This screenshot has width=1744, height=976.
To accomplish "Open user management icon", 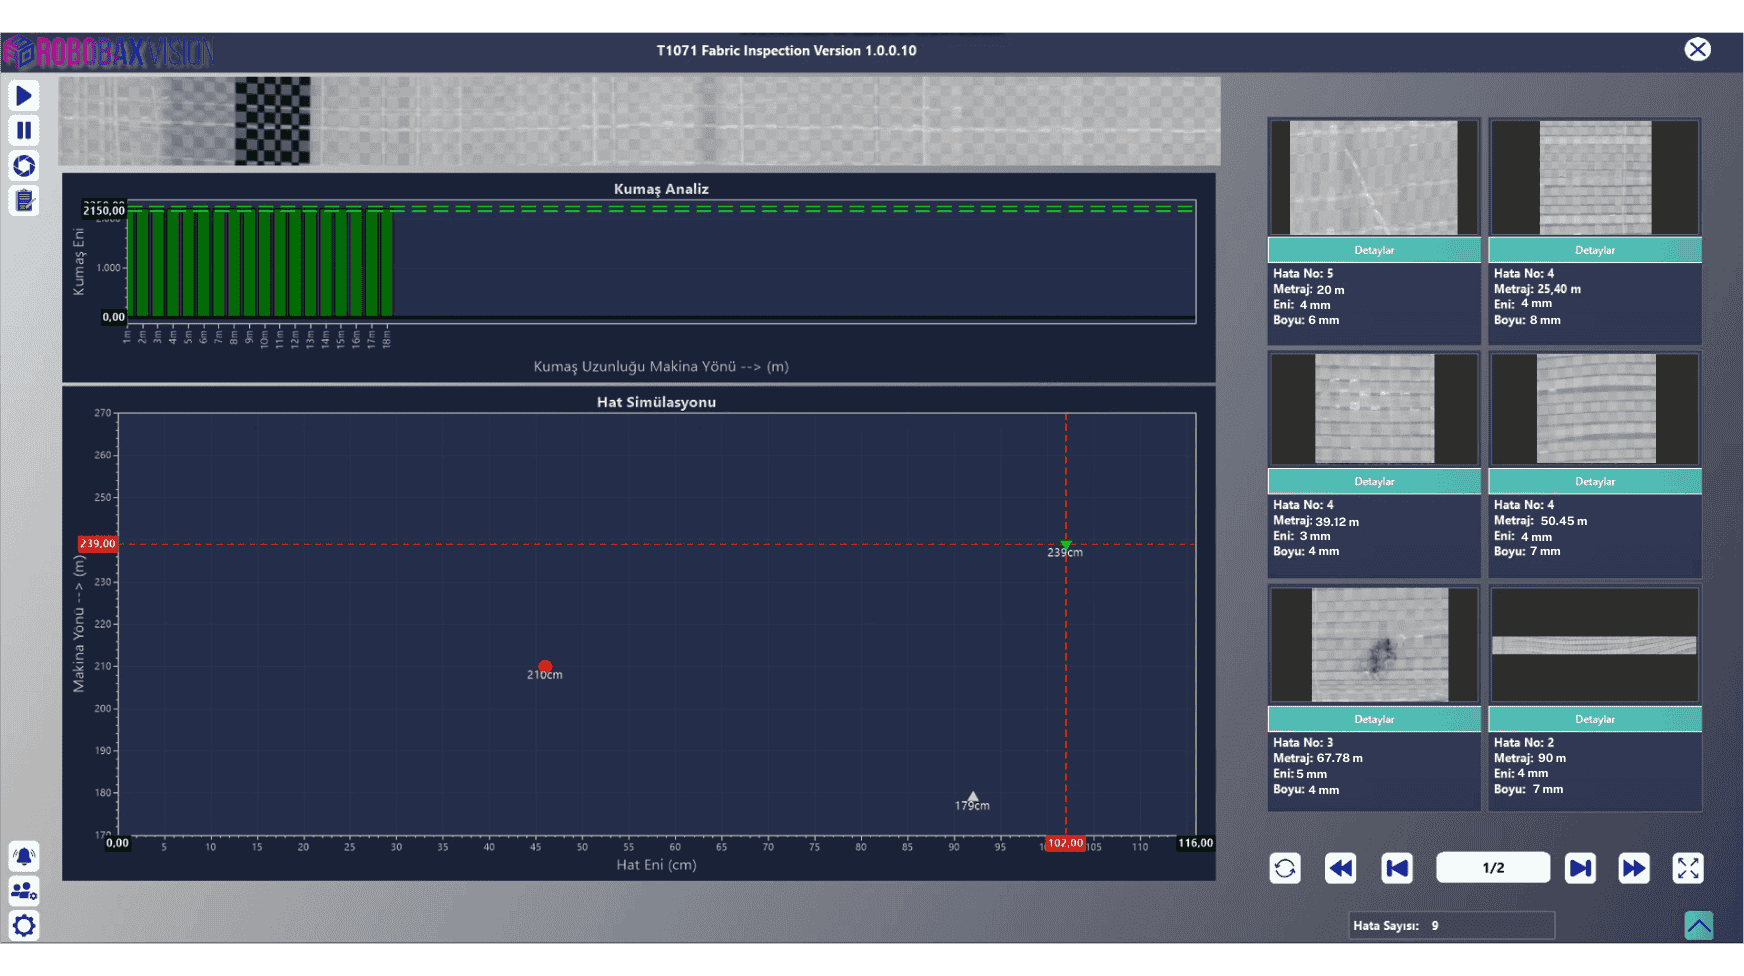I will [24, 891].
